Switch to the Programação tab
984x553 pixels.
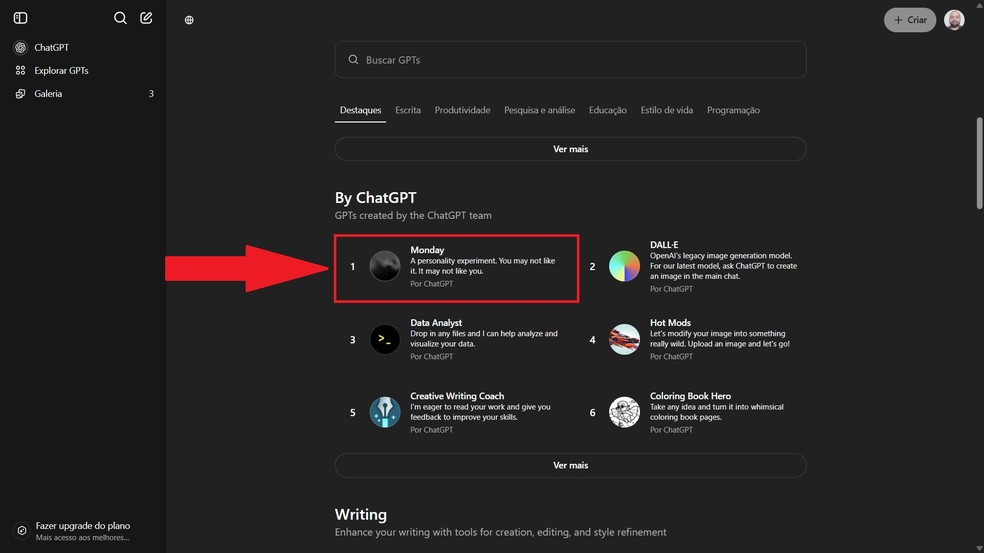tap(733, 110)
